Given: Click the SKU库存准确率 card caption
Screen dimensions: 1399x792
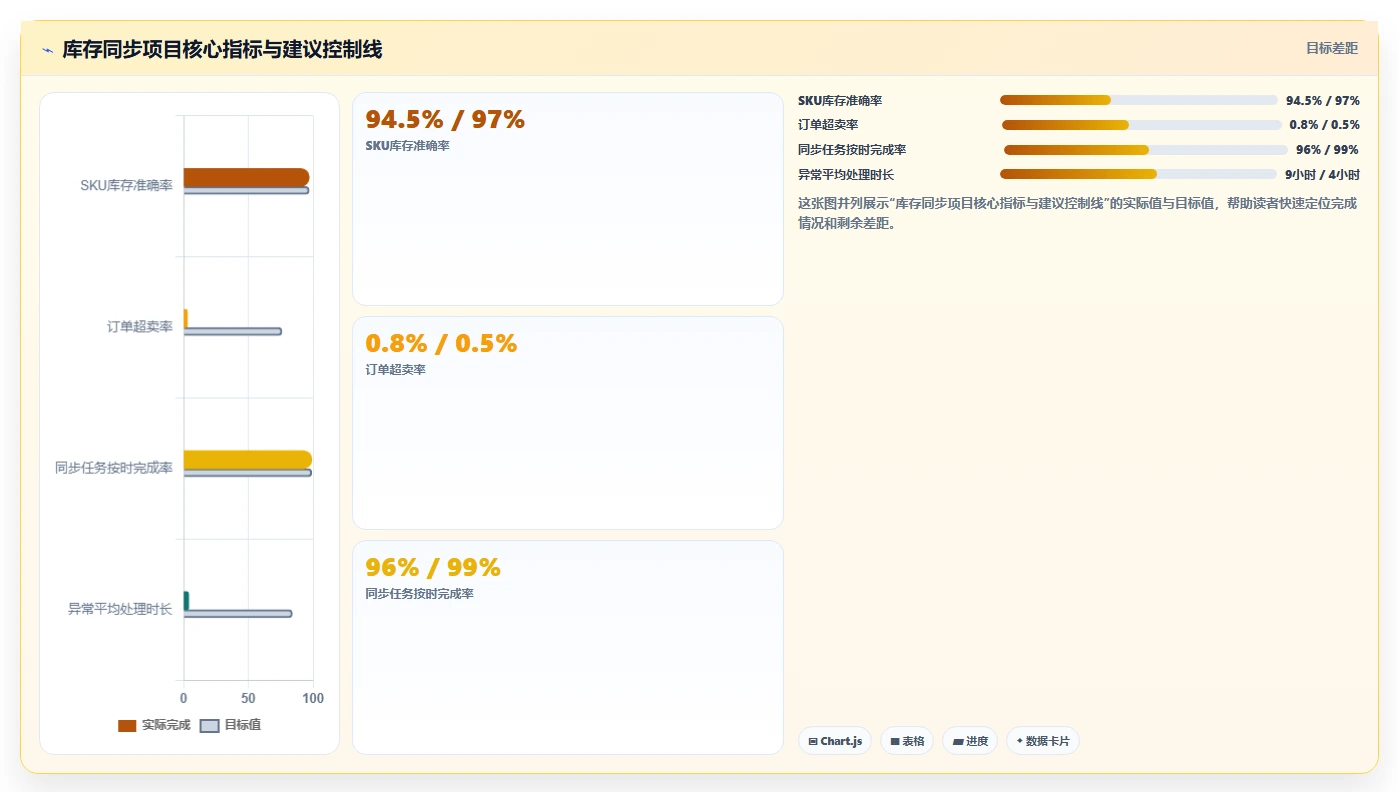Looking at the screenshot, I should pos(407,146).
